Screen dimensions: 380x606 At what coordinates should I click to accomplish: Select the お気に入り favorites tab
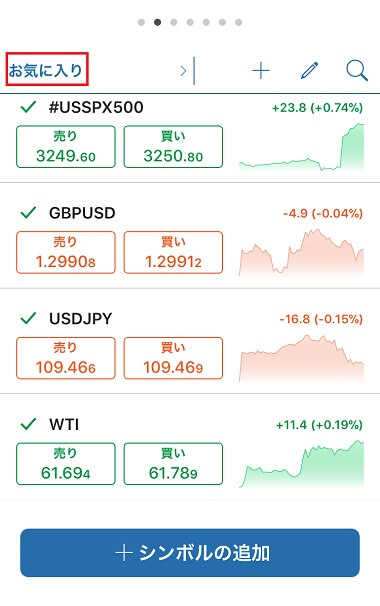(46, 70)
